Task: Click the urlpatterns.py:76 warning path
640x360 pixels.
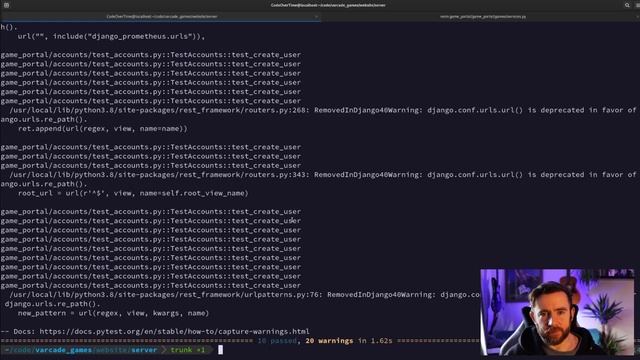Action: coord(166,294)
